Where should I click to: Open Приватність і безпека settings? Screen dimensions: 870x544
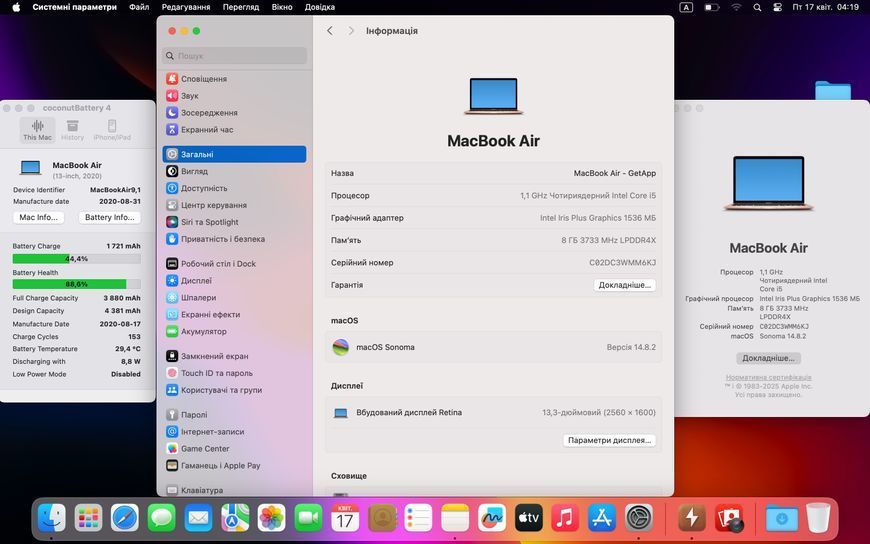234,239
